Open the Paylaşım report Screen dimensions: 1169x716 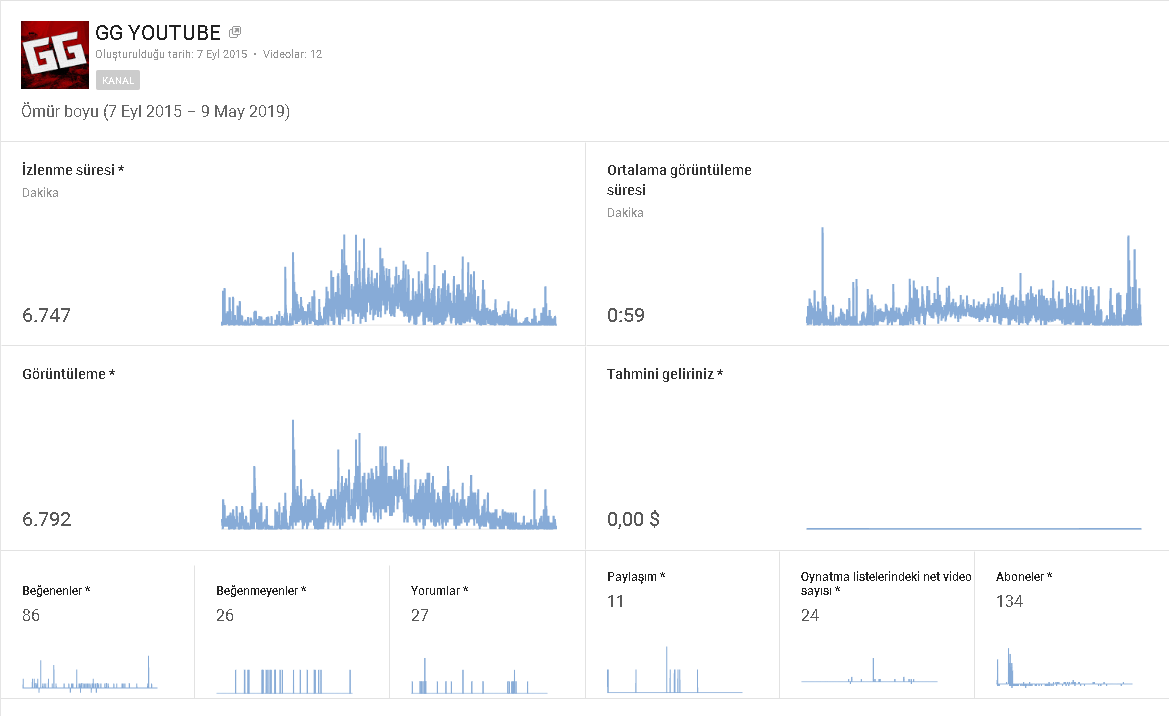636,577
